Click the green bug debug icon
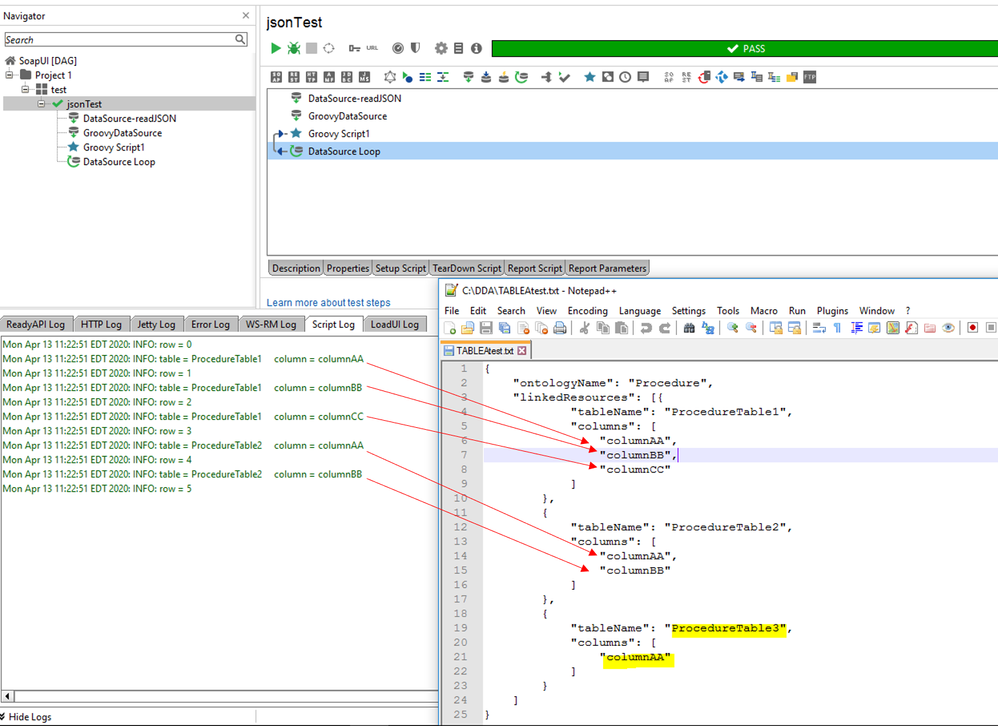This screenshot has width=998, height=726. point(294,48)
